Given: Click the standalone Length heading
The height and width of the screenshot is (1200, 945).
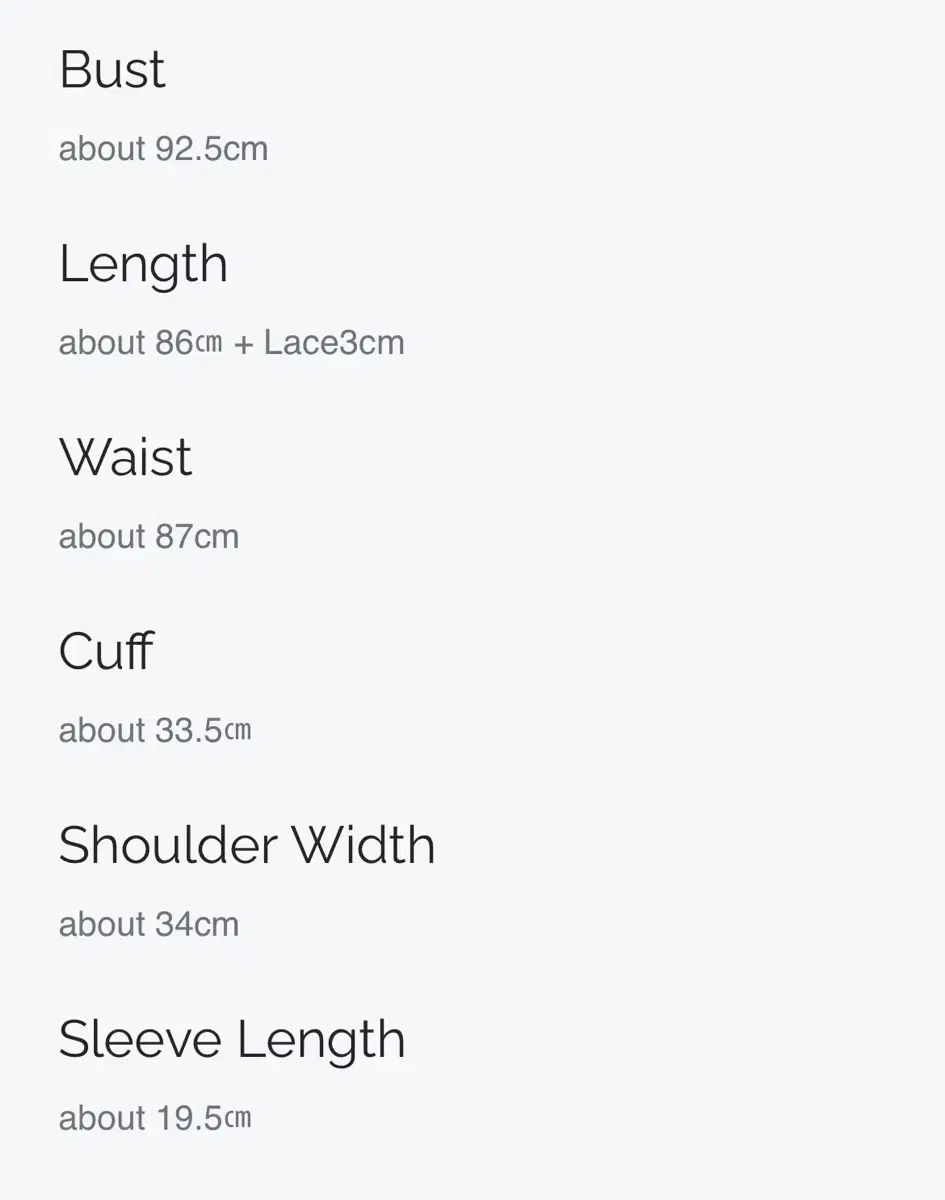Looking at the screenshot, I should click(143, 265).
